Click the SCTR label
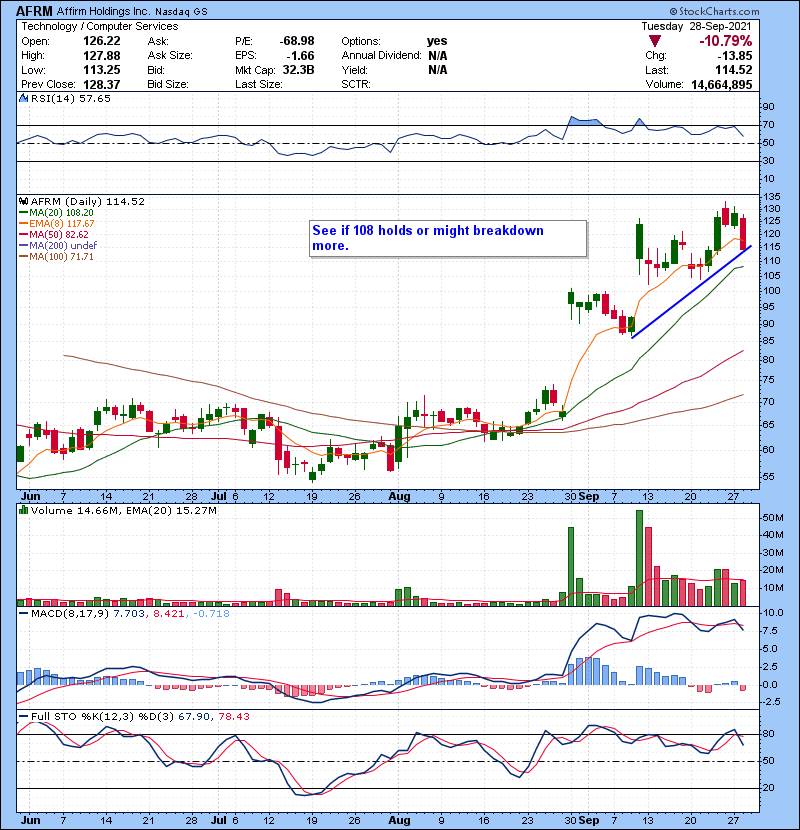Image resolution: width=800 pixels, height=830 pixels. click(x=356, y=84)
